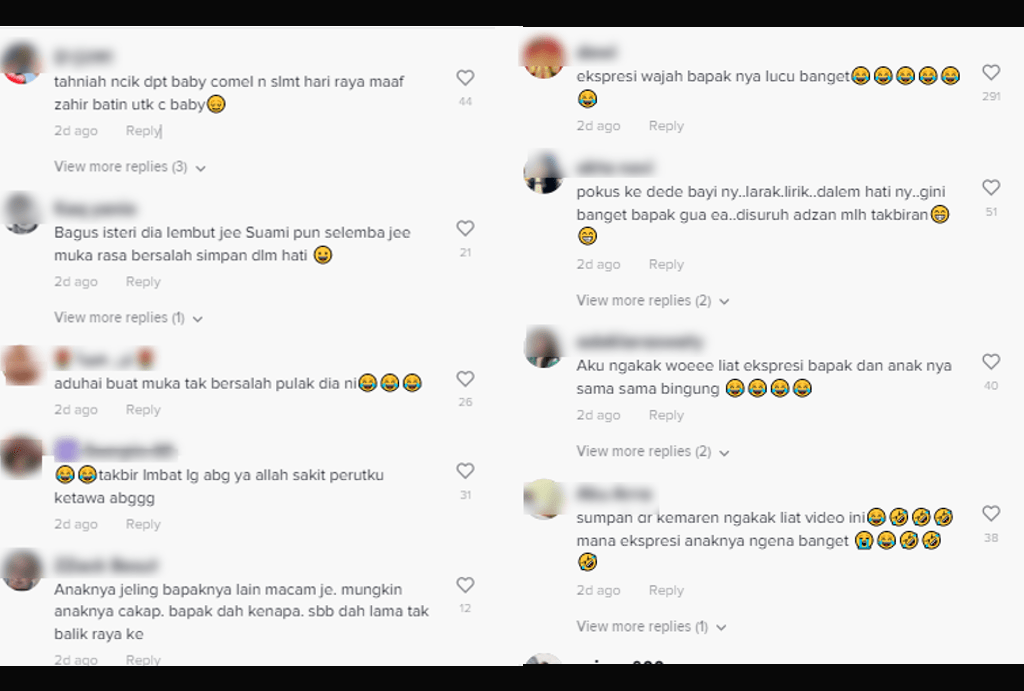Tap the heart on 'pokus ke dede bayi' comment

[x=991, y=188]
